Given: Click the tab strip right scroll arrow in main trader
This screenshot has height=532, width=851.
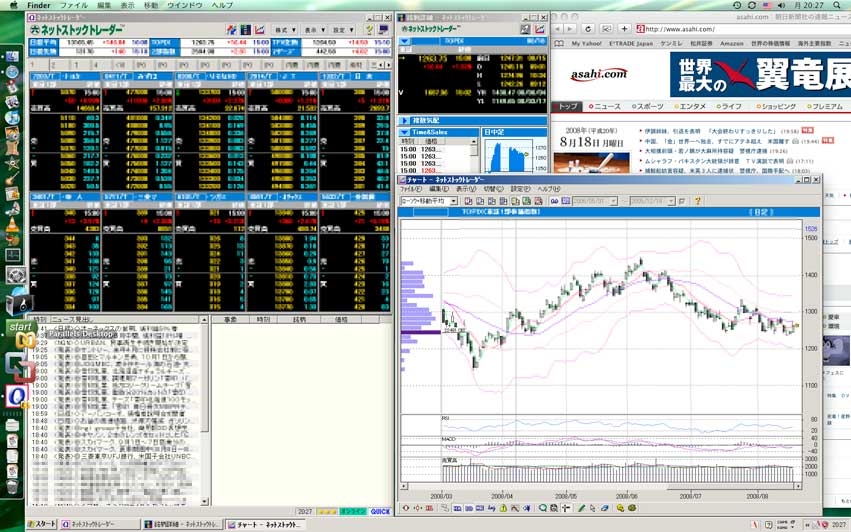Looking at the screenshot, I should (x=388, y=65).
